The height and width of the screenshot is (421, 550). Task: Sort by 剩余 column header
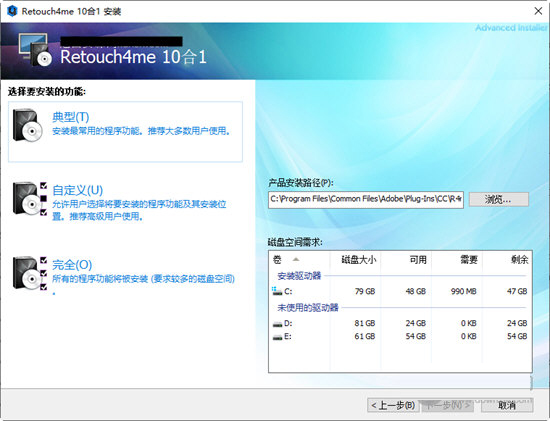point(507,260)
